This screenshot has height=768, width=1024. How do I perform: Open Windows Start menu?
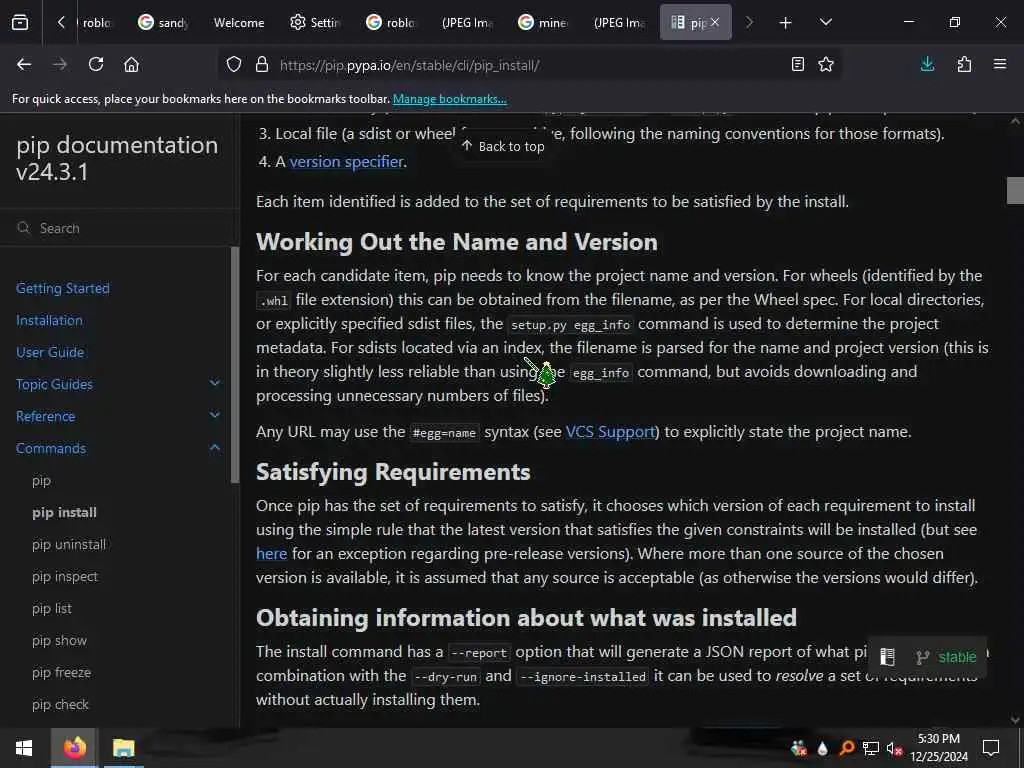(x=24, y=748)
